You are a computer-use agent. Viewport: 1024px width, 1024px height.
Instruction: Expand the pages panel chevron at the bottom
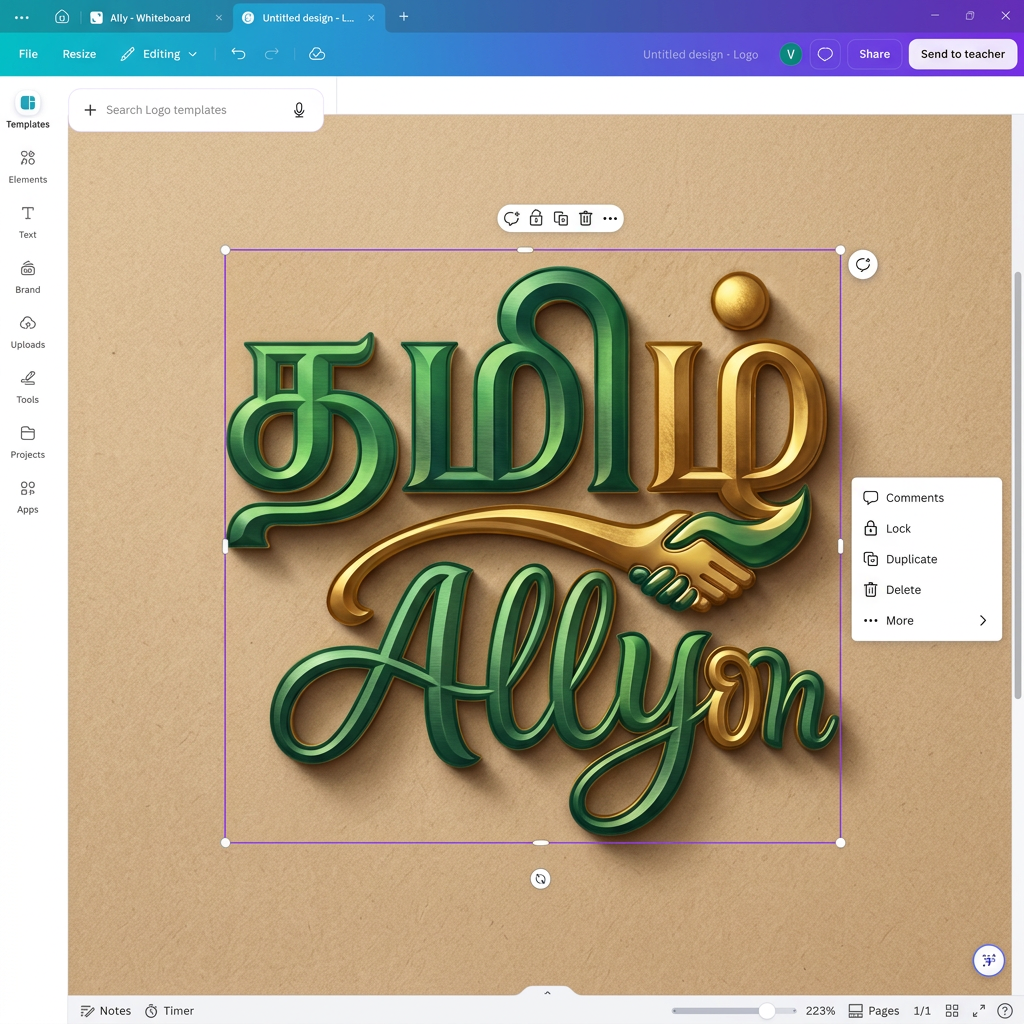(547, 993)
